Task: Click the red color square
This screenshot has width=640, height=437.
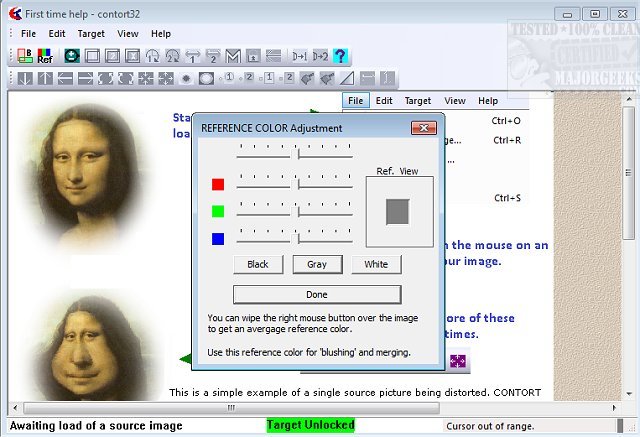Action: [218, 184]
